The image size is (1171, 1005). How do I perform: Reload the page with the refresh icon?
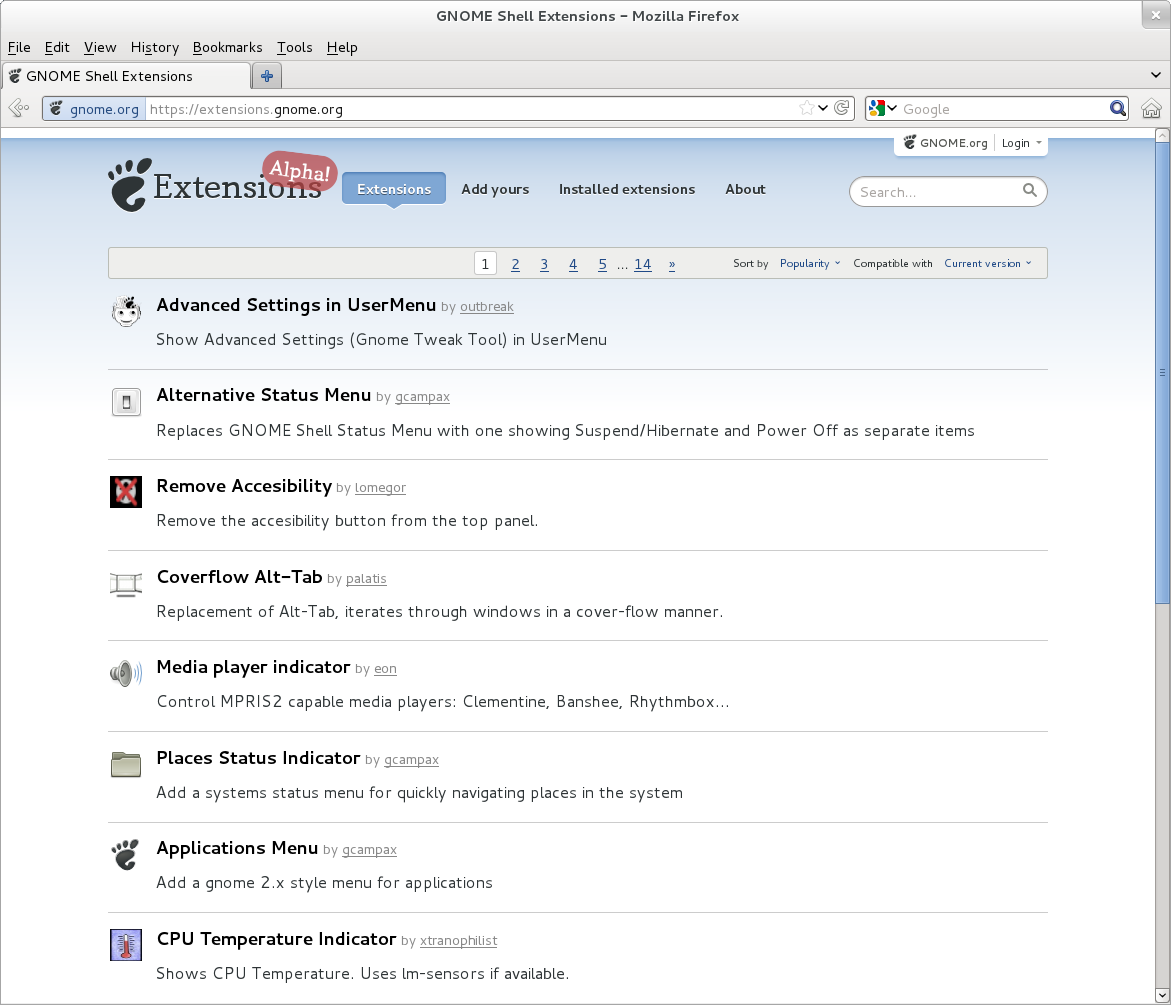click(x=842, y=108)
